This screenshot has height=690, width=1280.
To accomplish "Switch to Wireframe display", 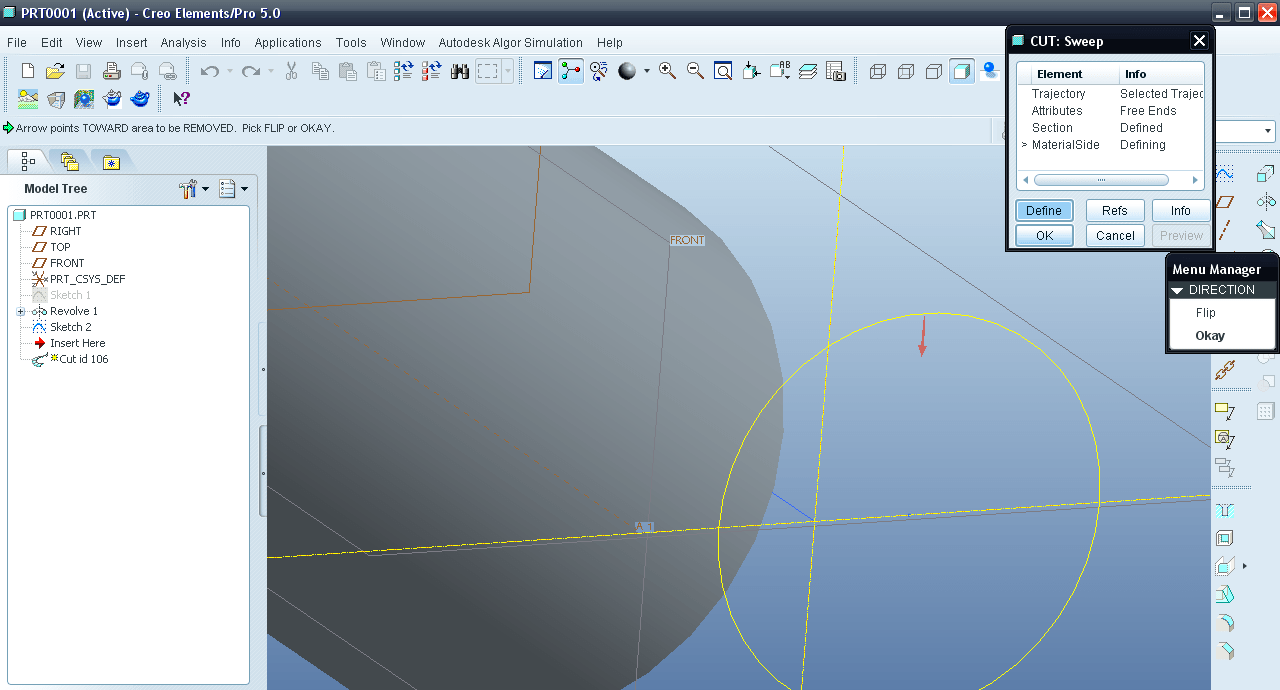I will tap(878, 71).
